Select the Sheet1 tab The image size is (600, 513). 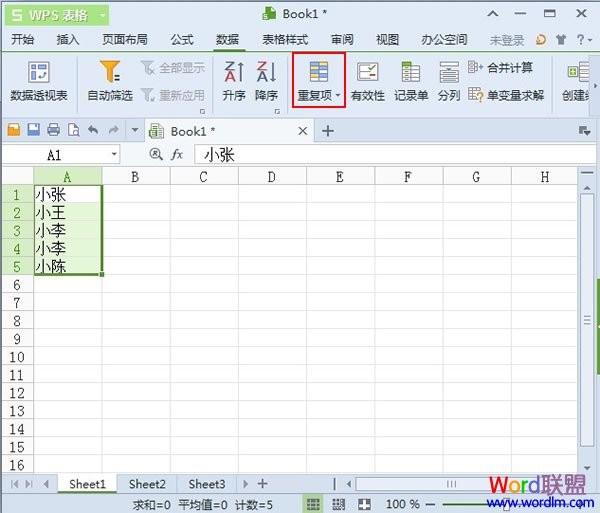pos(87,484)
